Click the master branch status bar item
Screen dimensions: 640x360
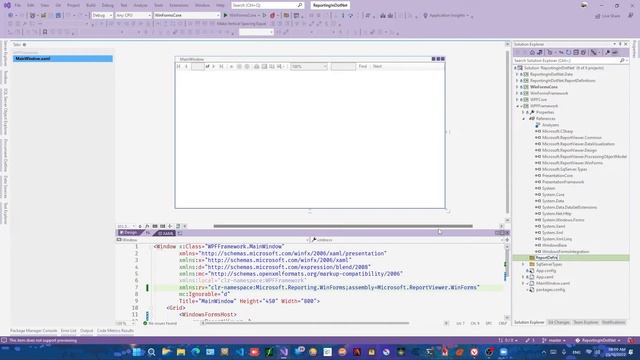[x=553, y=340]
